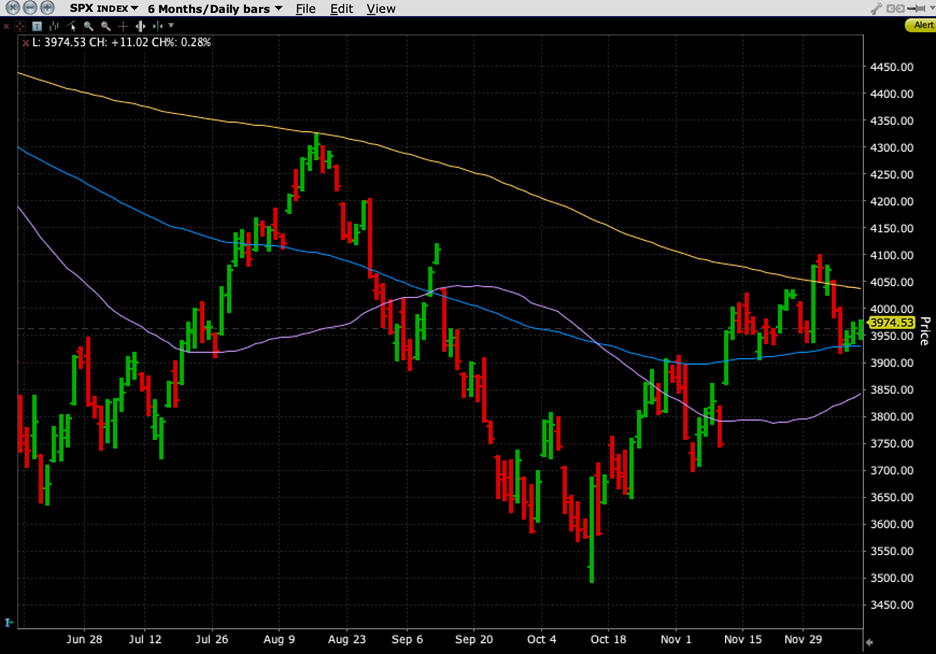Click the Aug 9 date label
This screenshot has height=654, width=936.
(x=279, y=640)
